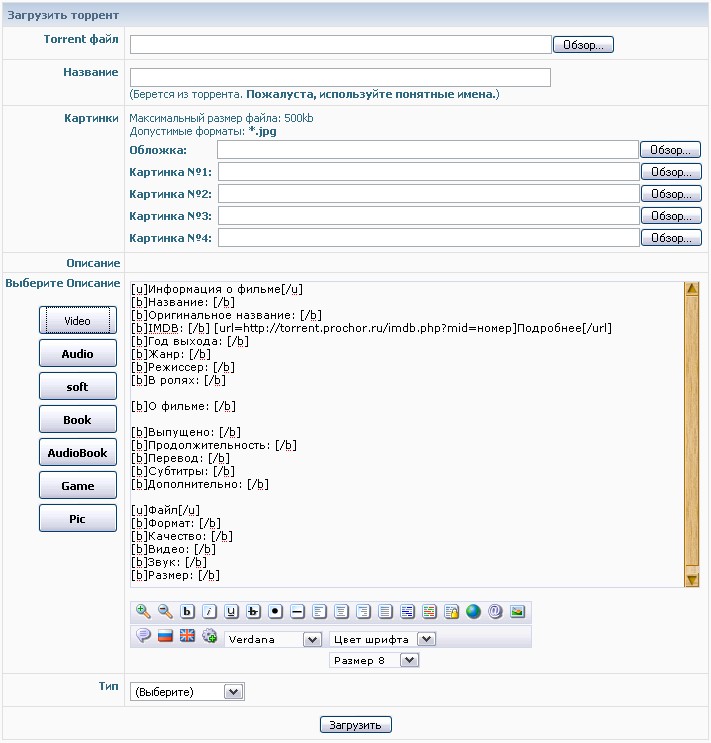Open the Тип (Выберите) dropdown
Image resolution: width=711 pixels, height=743 pixels.
pyautogui.click(x=187, y=692)
